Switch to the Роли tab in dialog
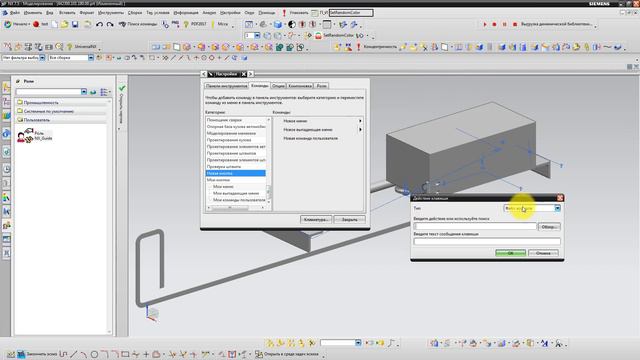This screenshot has width=640, height=360. point(322,86)
